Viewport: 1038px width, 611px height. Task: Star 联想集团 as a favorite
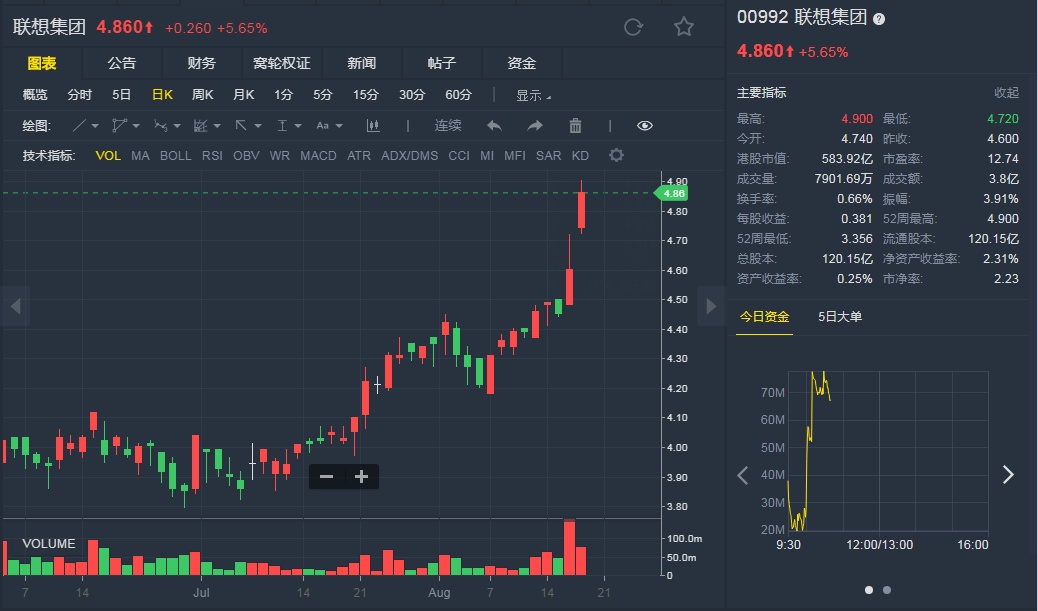[684, 27]
